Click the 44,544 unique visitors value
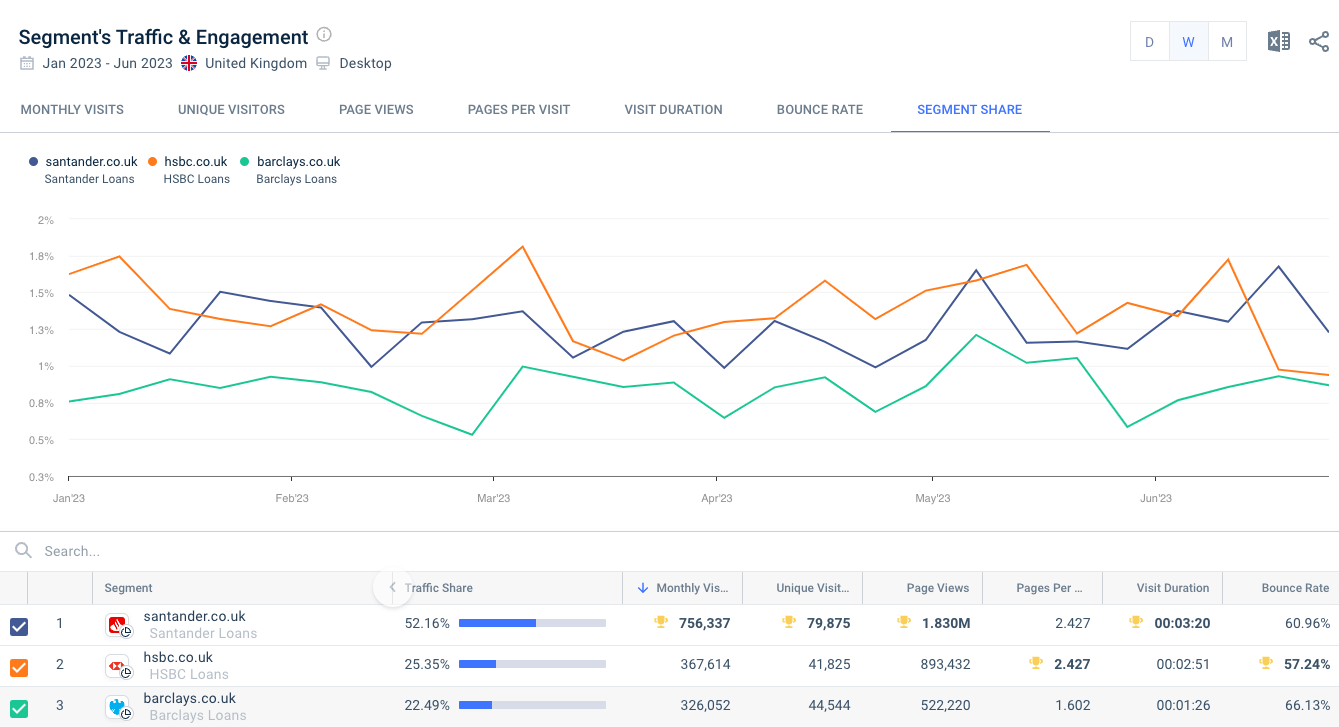 click(830, 705)
